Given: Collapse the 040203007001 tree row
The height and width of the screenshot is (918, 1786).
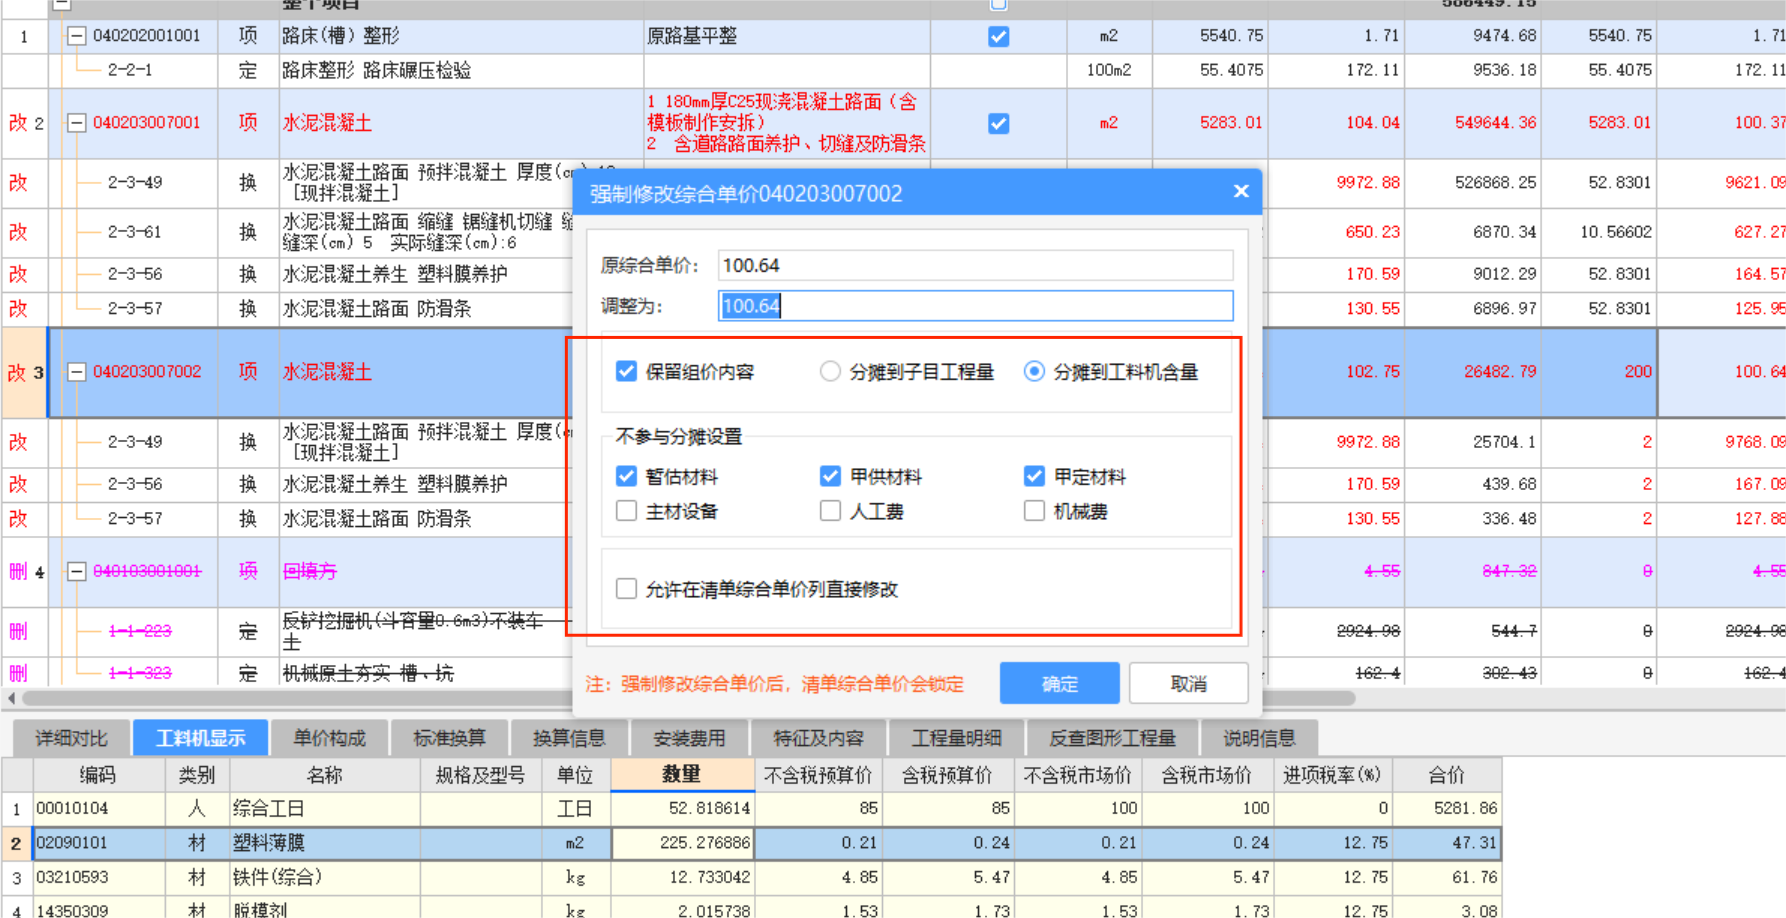Looking at the screenshot, I should (x=76, y=123).
